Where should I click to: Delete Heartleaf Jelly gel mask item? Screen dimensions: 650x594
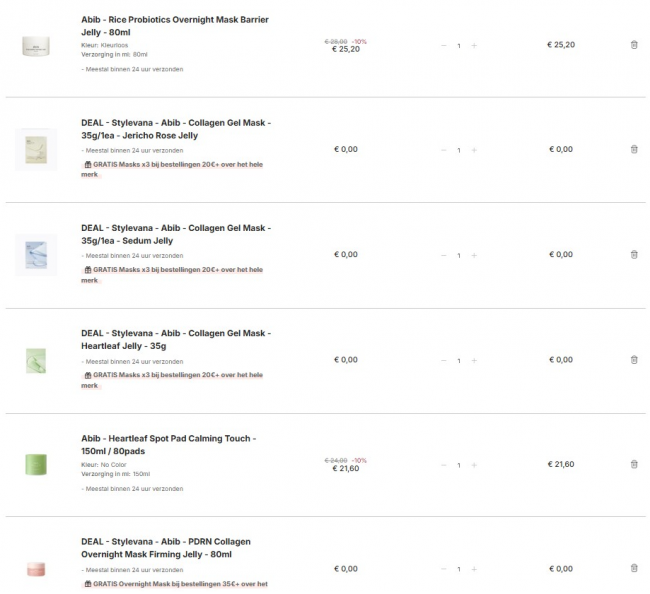[x=634, y=359]
